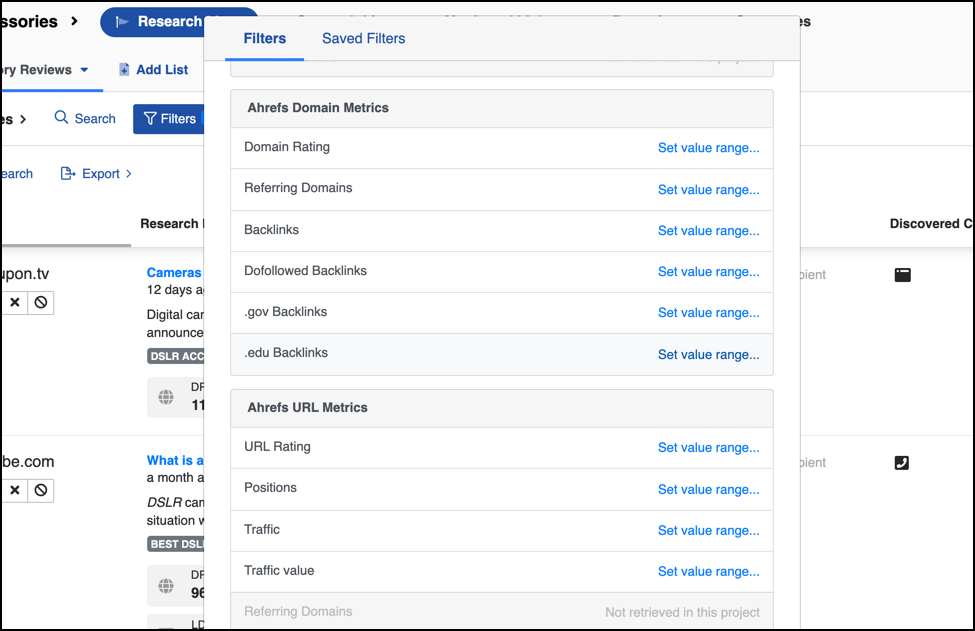
Task: Click the block icon in the be.com row
Action: click(41, 490)
